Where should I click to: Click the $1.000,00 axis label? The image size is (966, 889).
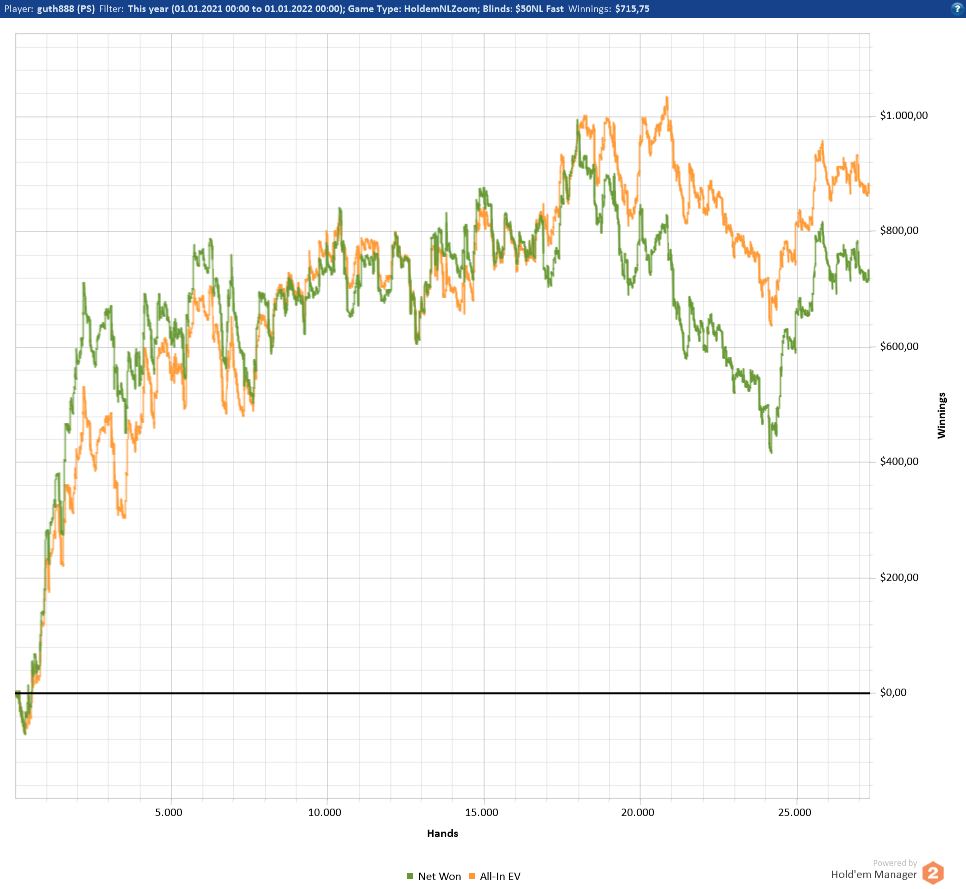[x=904, y=116]
